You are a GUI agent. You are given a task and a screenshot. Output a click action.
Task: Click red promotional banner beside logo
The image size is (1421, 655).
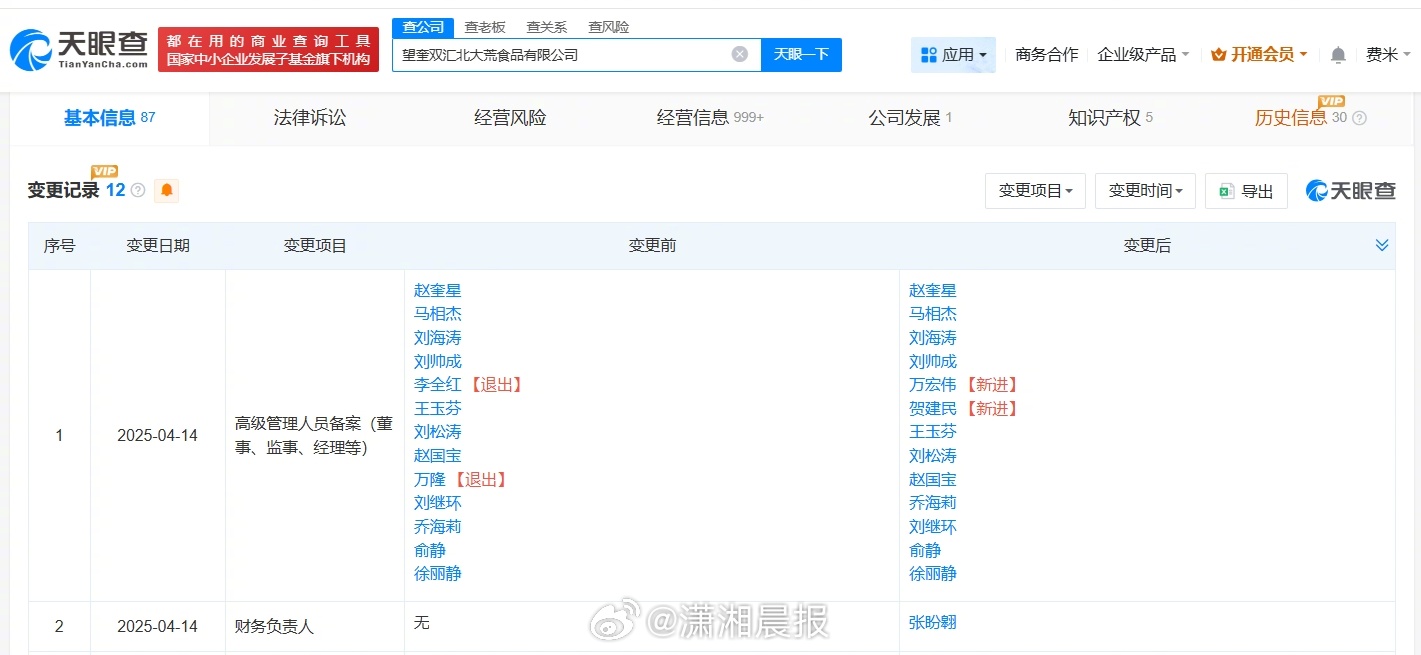click(268, 49)
